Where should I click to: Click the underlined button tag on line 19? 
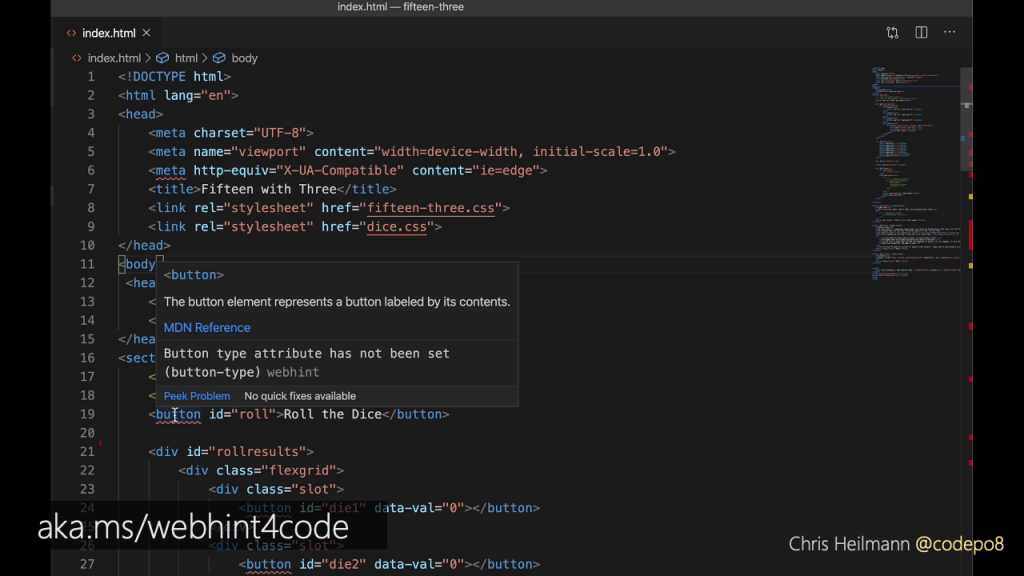178,415
